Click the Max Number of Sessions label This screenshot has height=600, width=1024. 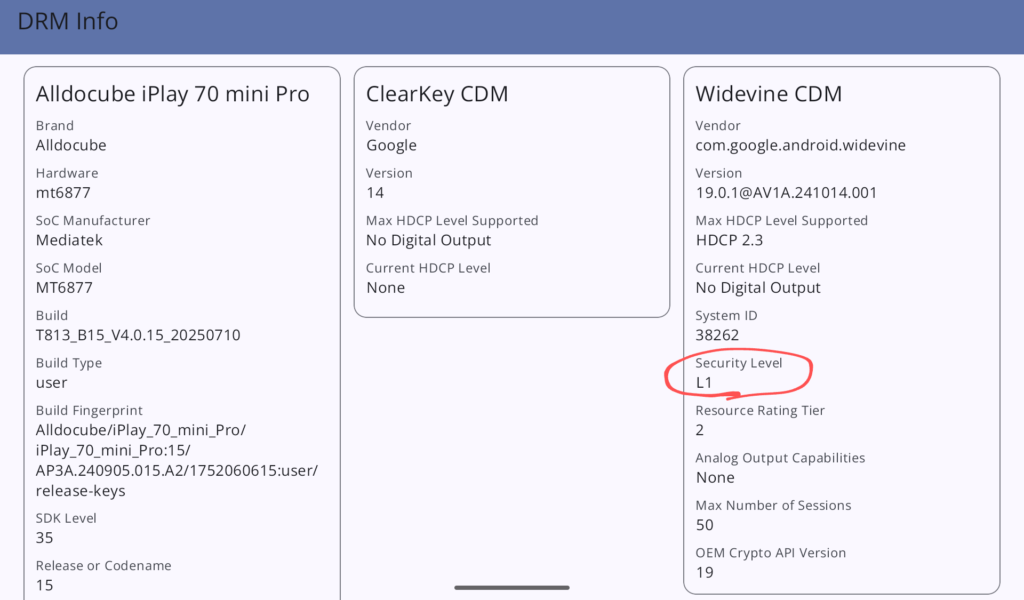point(773,505)
